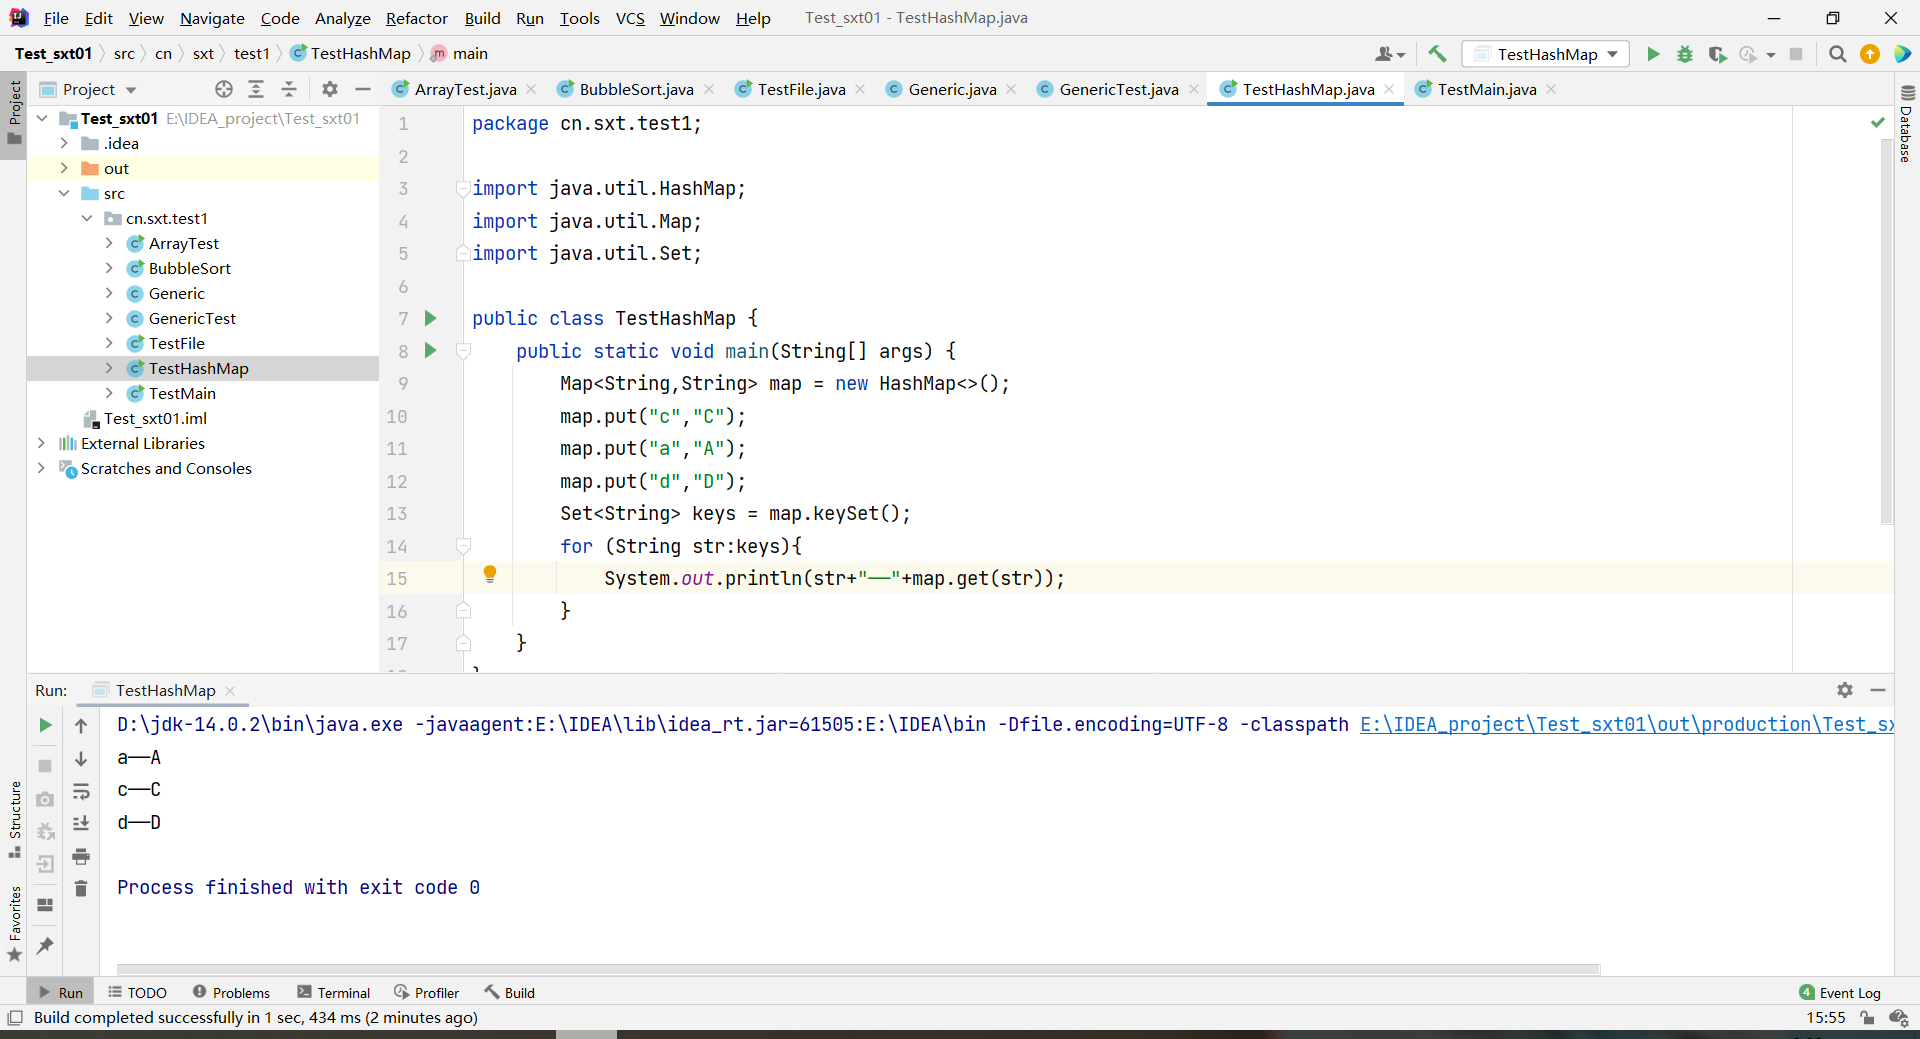The image size is (1920, 1039).
Task: Print console output with printer icon
Action: click(x=81, y=857)
